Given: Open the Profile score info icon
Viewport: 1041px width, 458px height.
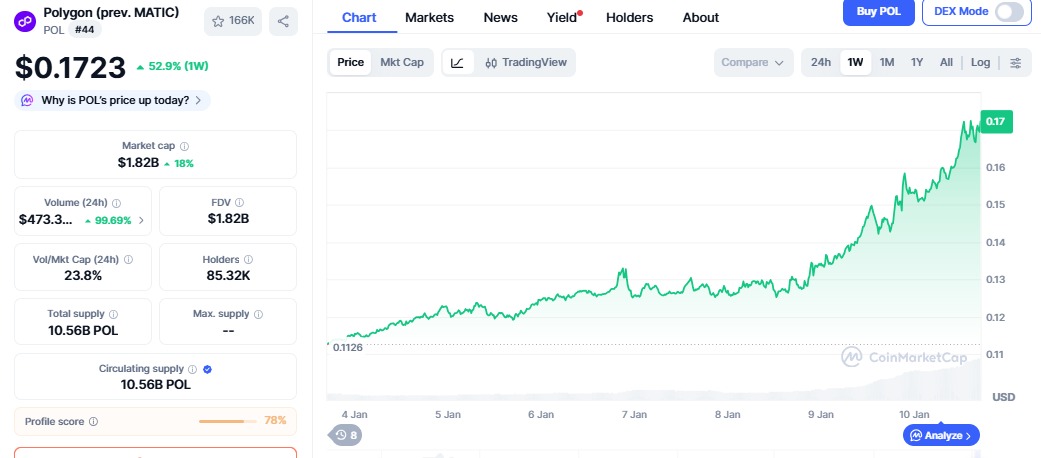Looking at the screenshot, I should point(94,421).
